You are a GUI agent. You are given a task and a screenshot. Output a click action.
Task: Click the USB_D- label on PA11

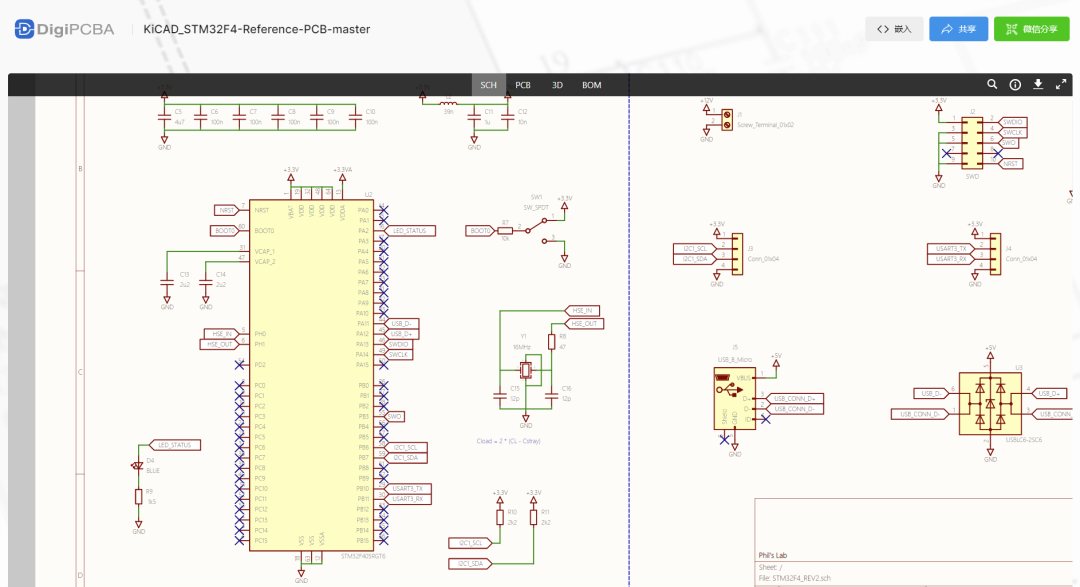tap(402, 324)
